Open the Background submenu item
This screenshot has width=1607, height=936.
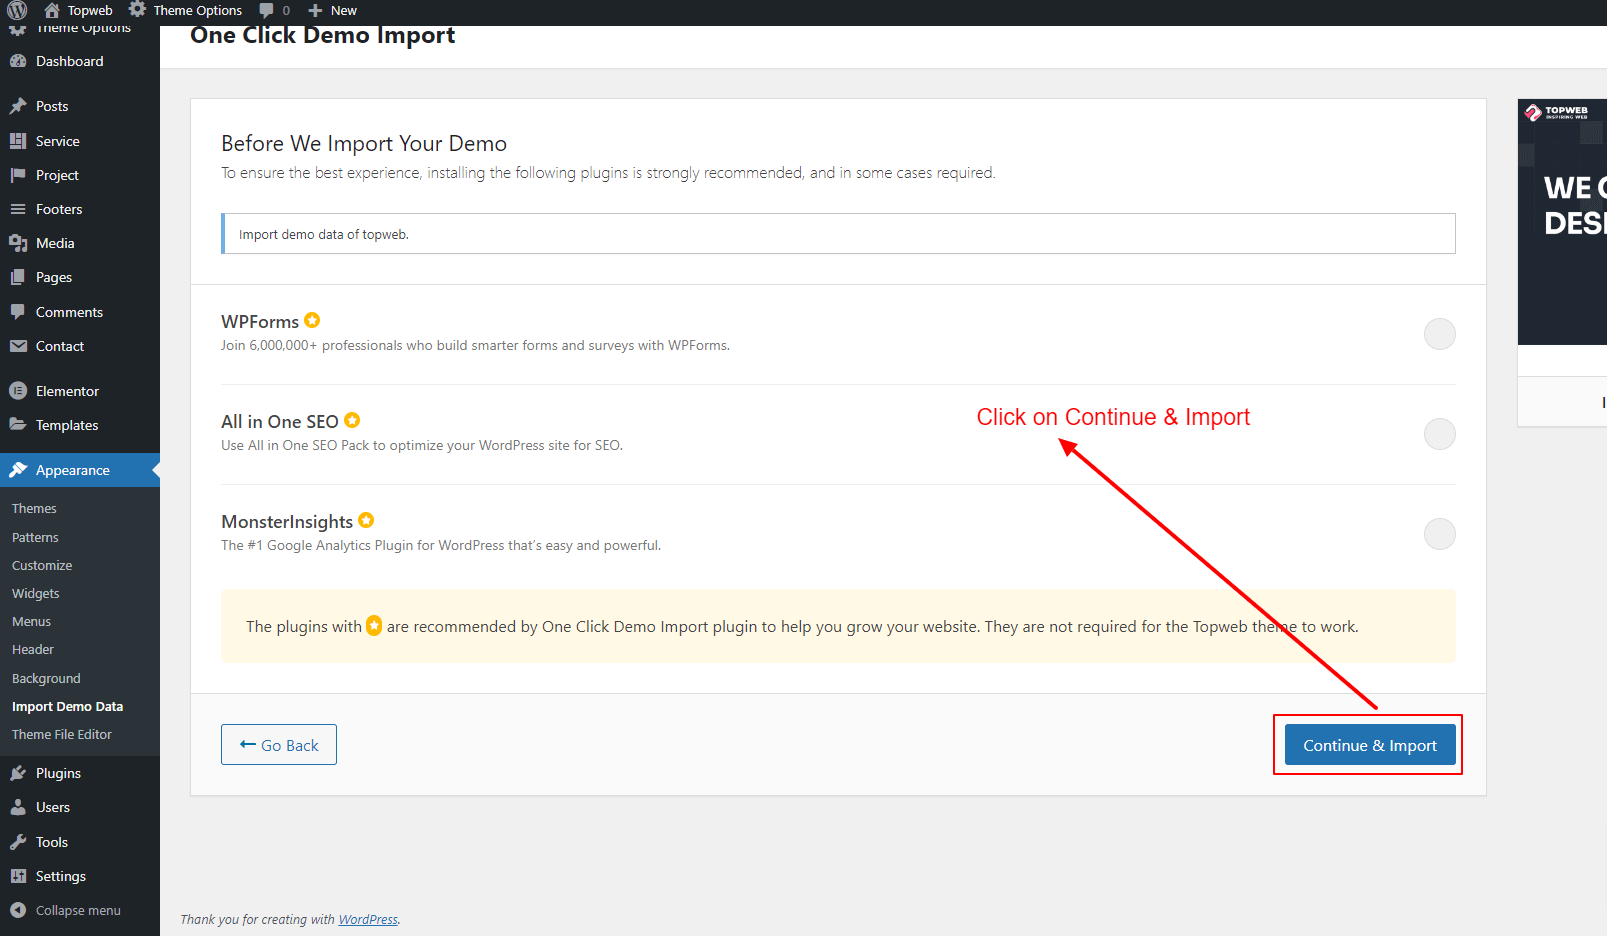pos(46,678)
